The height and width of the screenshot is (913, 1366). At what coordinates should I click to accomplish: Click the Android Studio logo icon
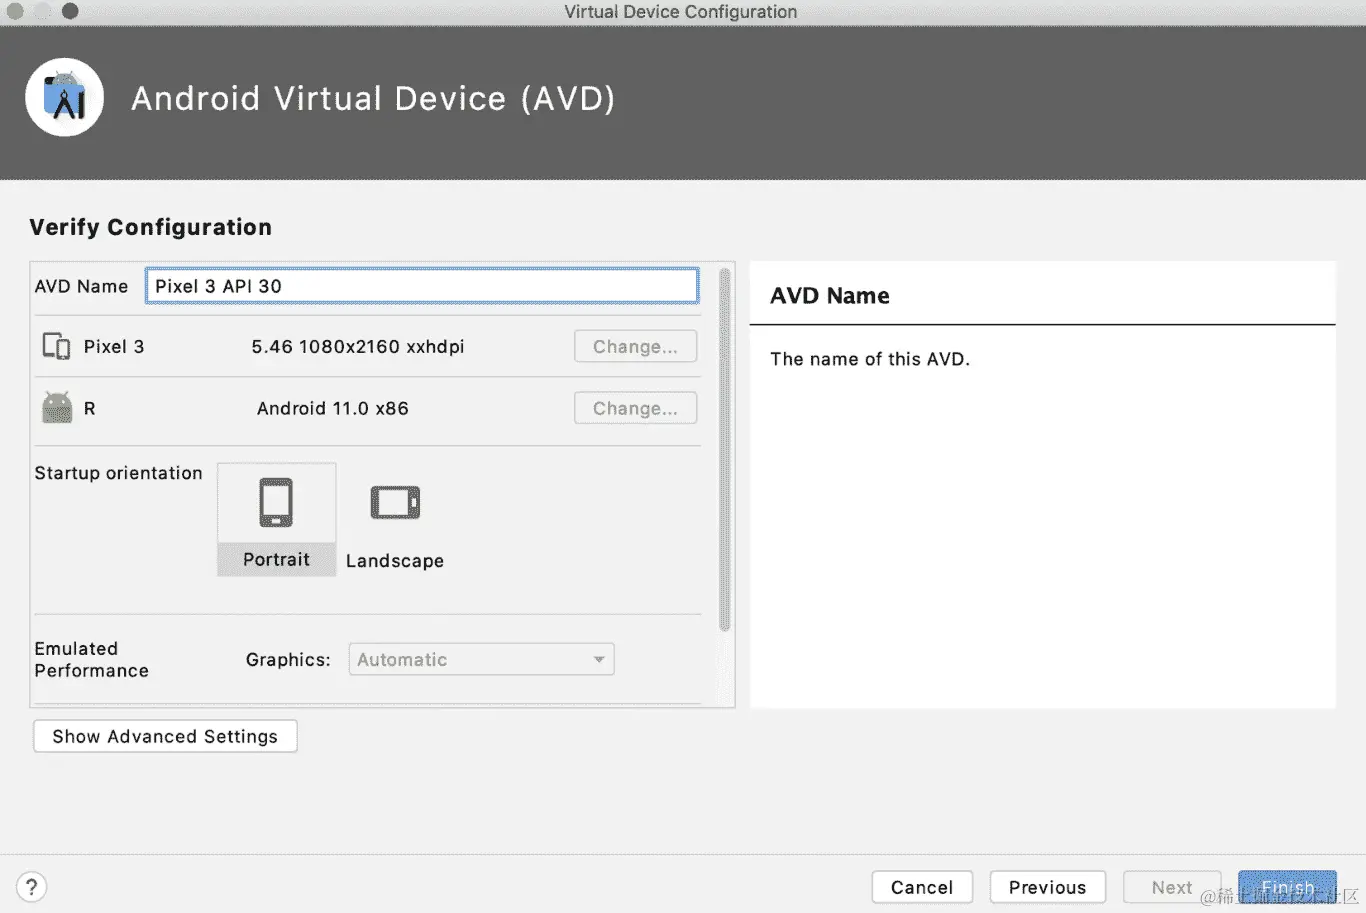click(65, 97)
